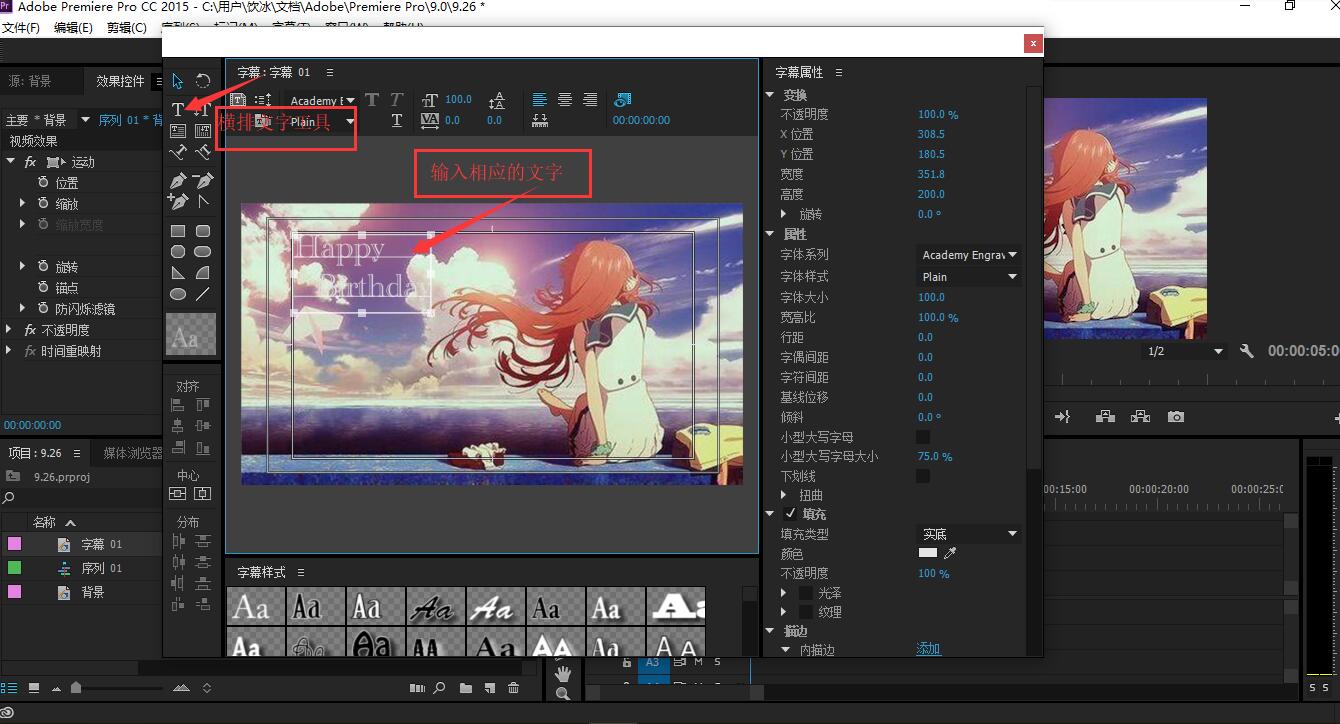Pick fill color with the eyedropper
The width and height of the screenshot is (1340, 724).
pyautogui.click(x=951, y=553)
